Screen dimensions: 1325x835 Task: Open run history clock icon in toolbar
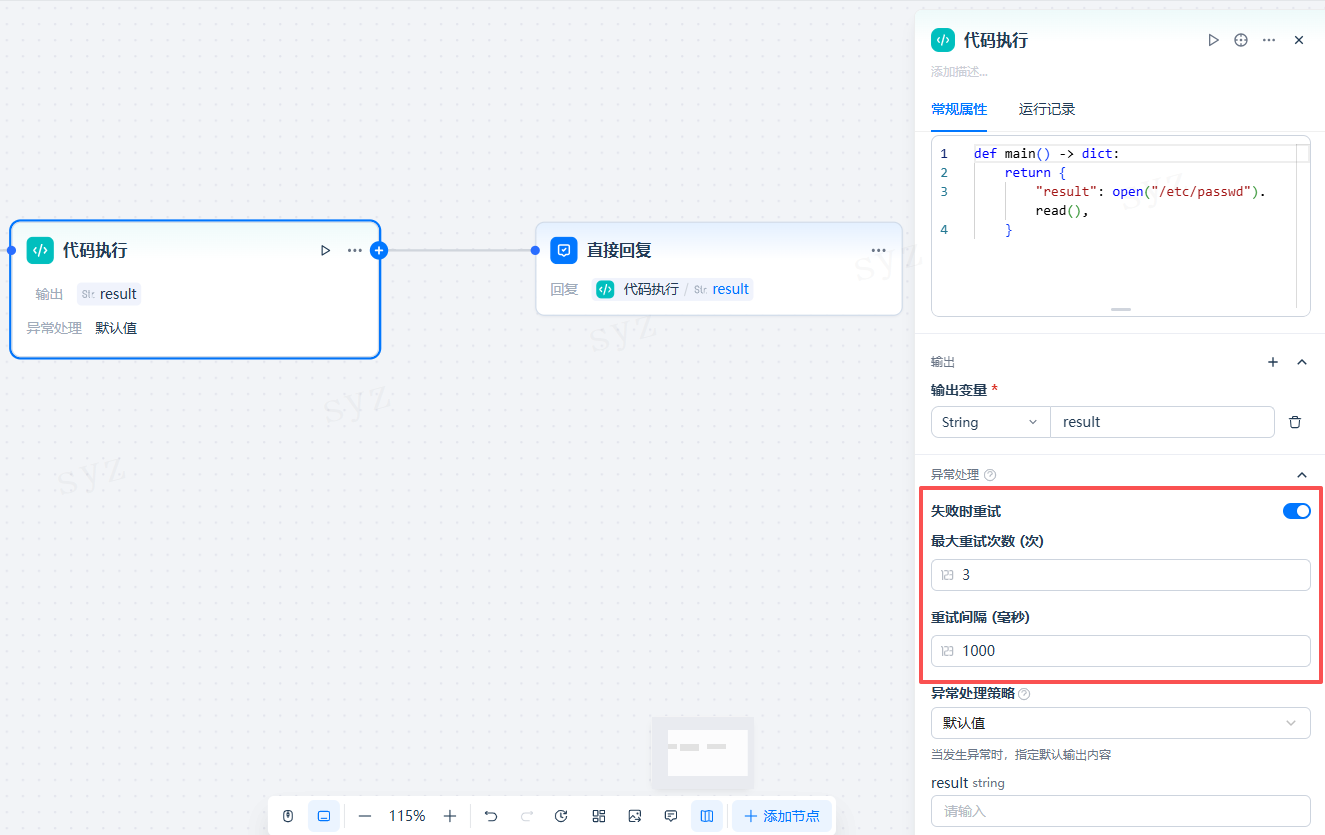pyautogui.click(x=561, y=816)
